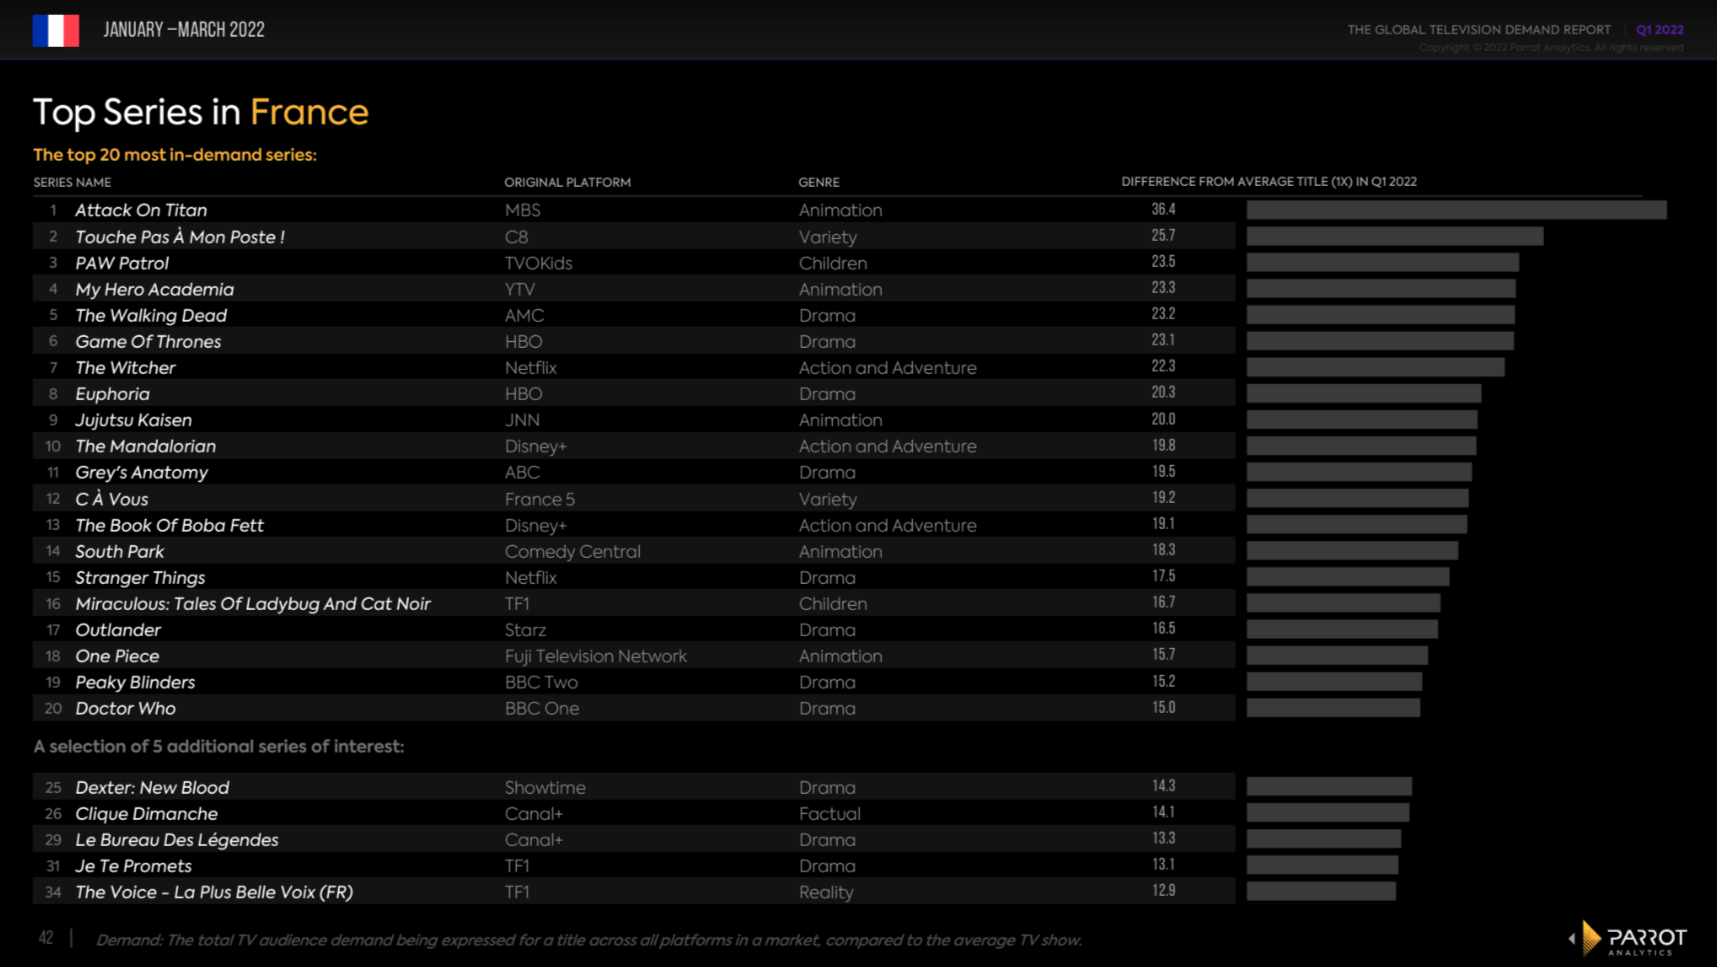Click the 'Top Series in France' heading
The height and width of the screenshot is (967, 1717).
[x=201, y=112]
